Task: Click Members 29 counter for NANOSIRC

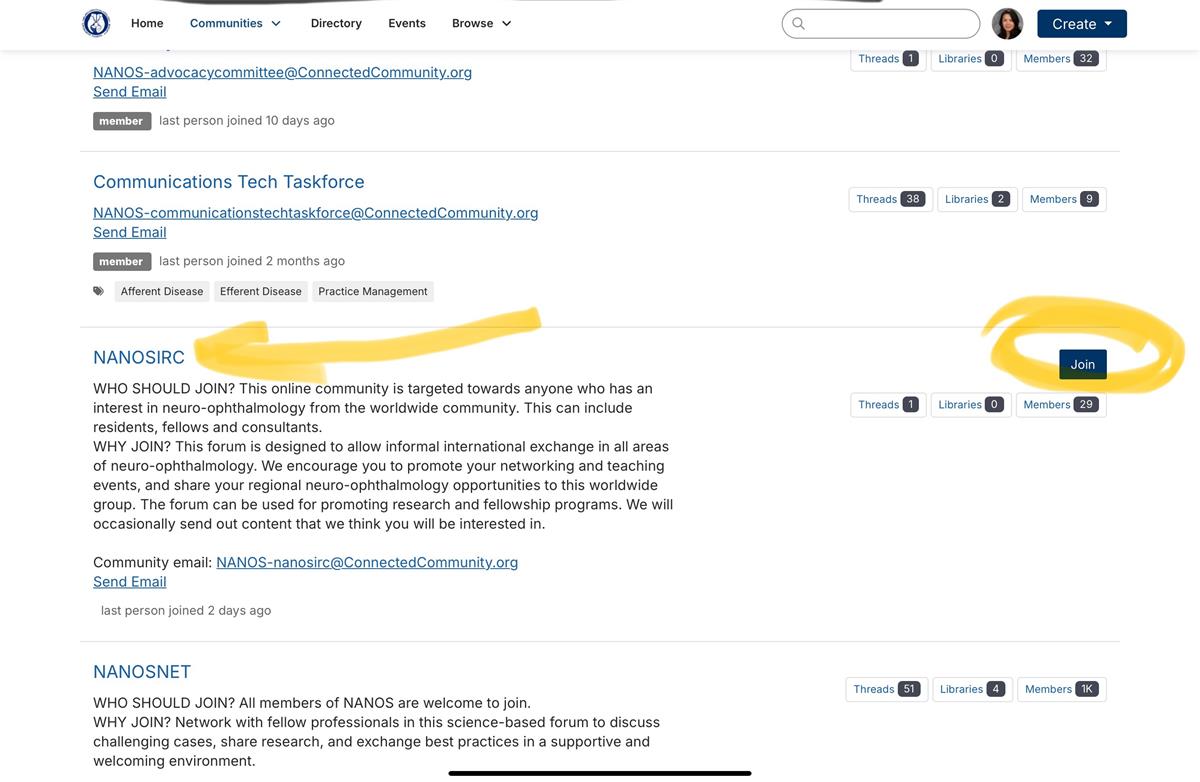Action: 1061,403
